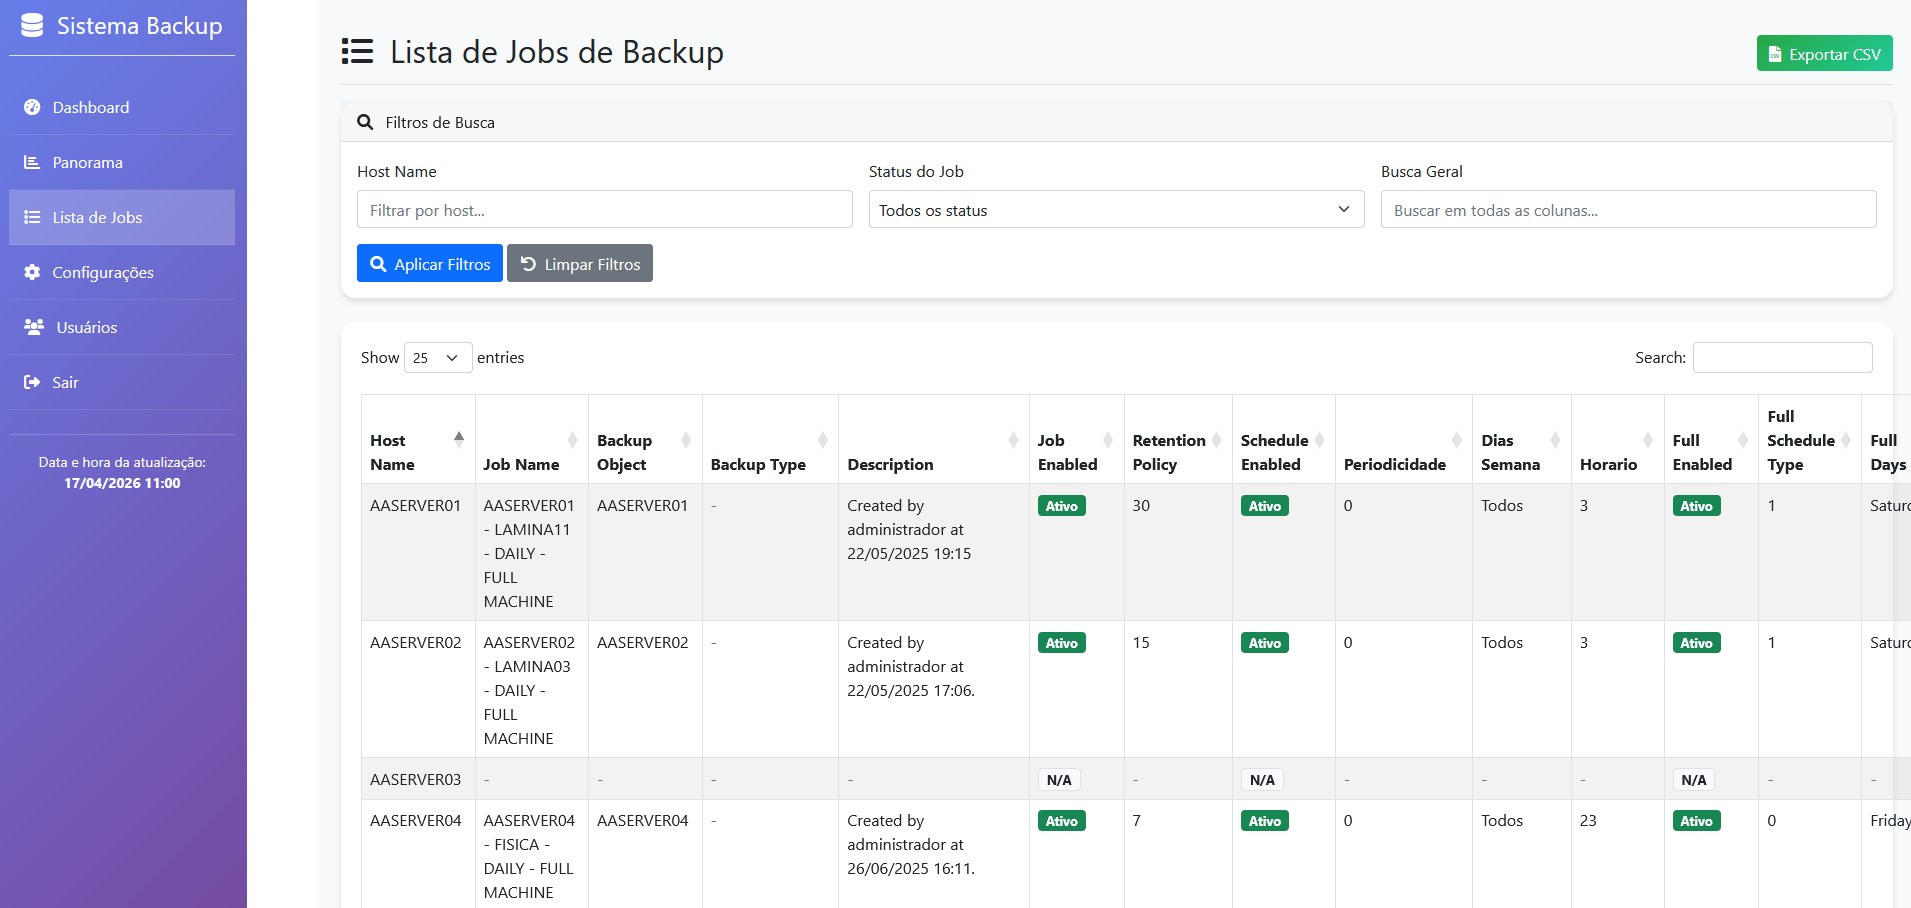Sort by Dias Semana column arrows
The height and width of the screenshot is (908, 1911).
coord(1555,440)
